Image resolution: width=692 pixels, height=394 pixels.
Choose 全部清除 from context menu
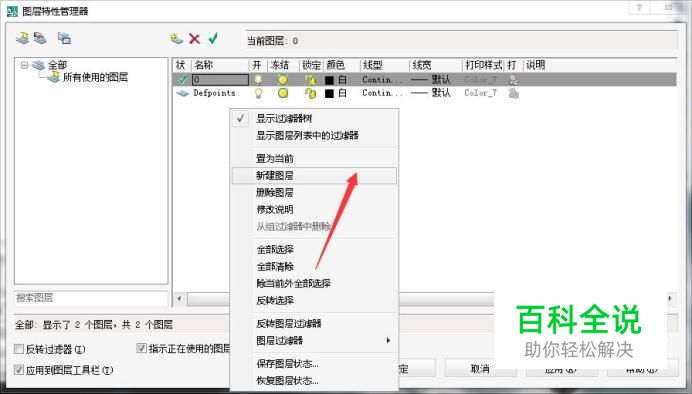(x=314, y=266)
